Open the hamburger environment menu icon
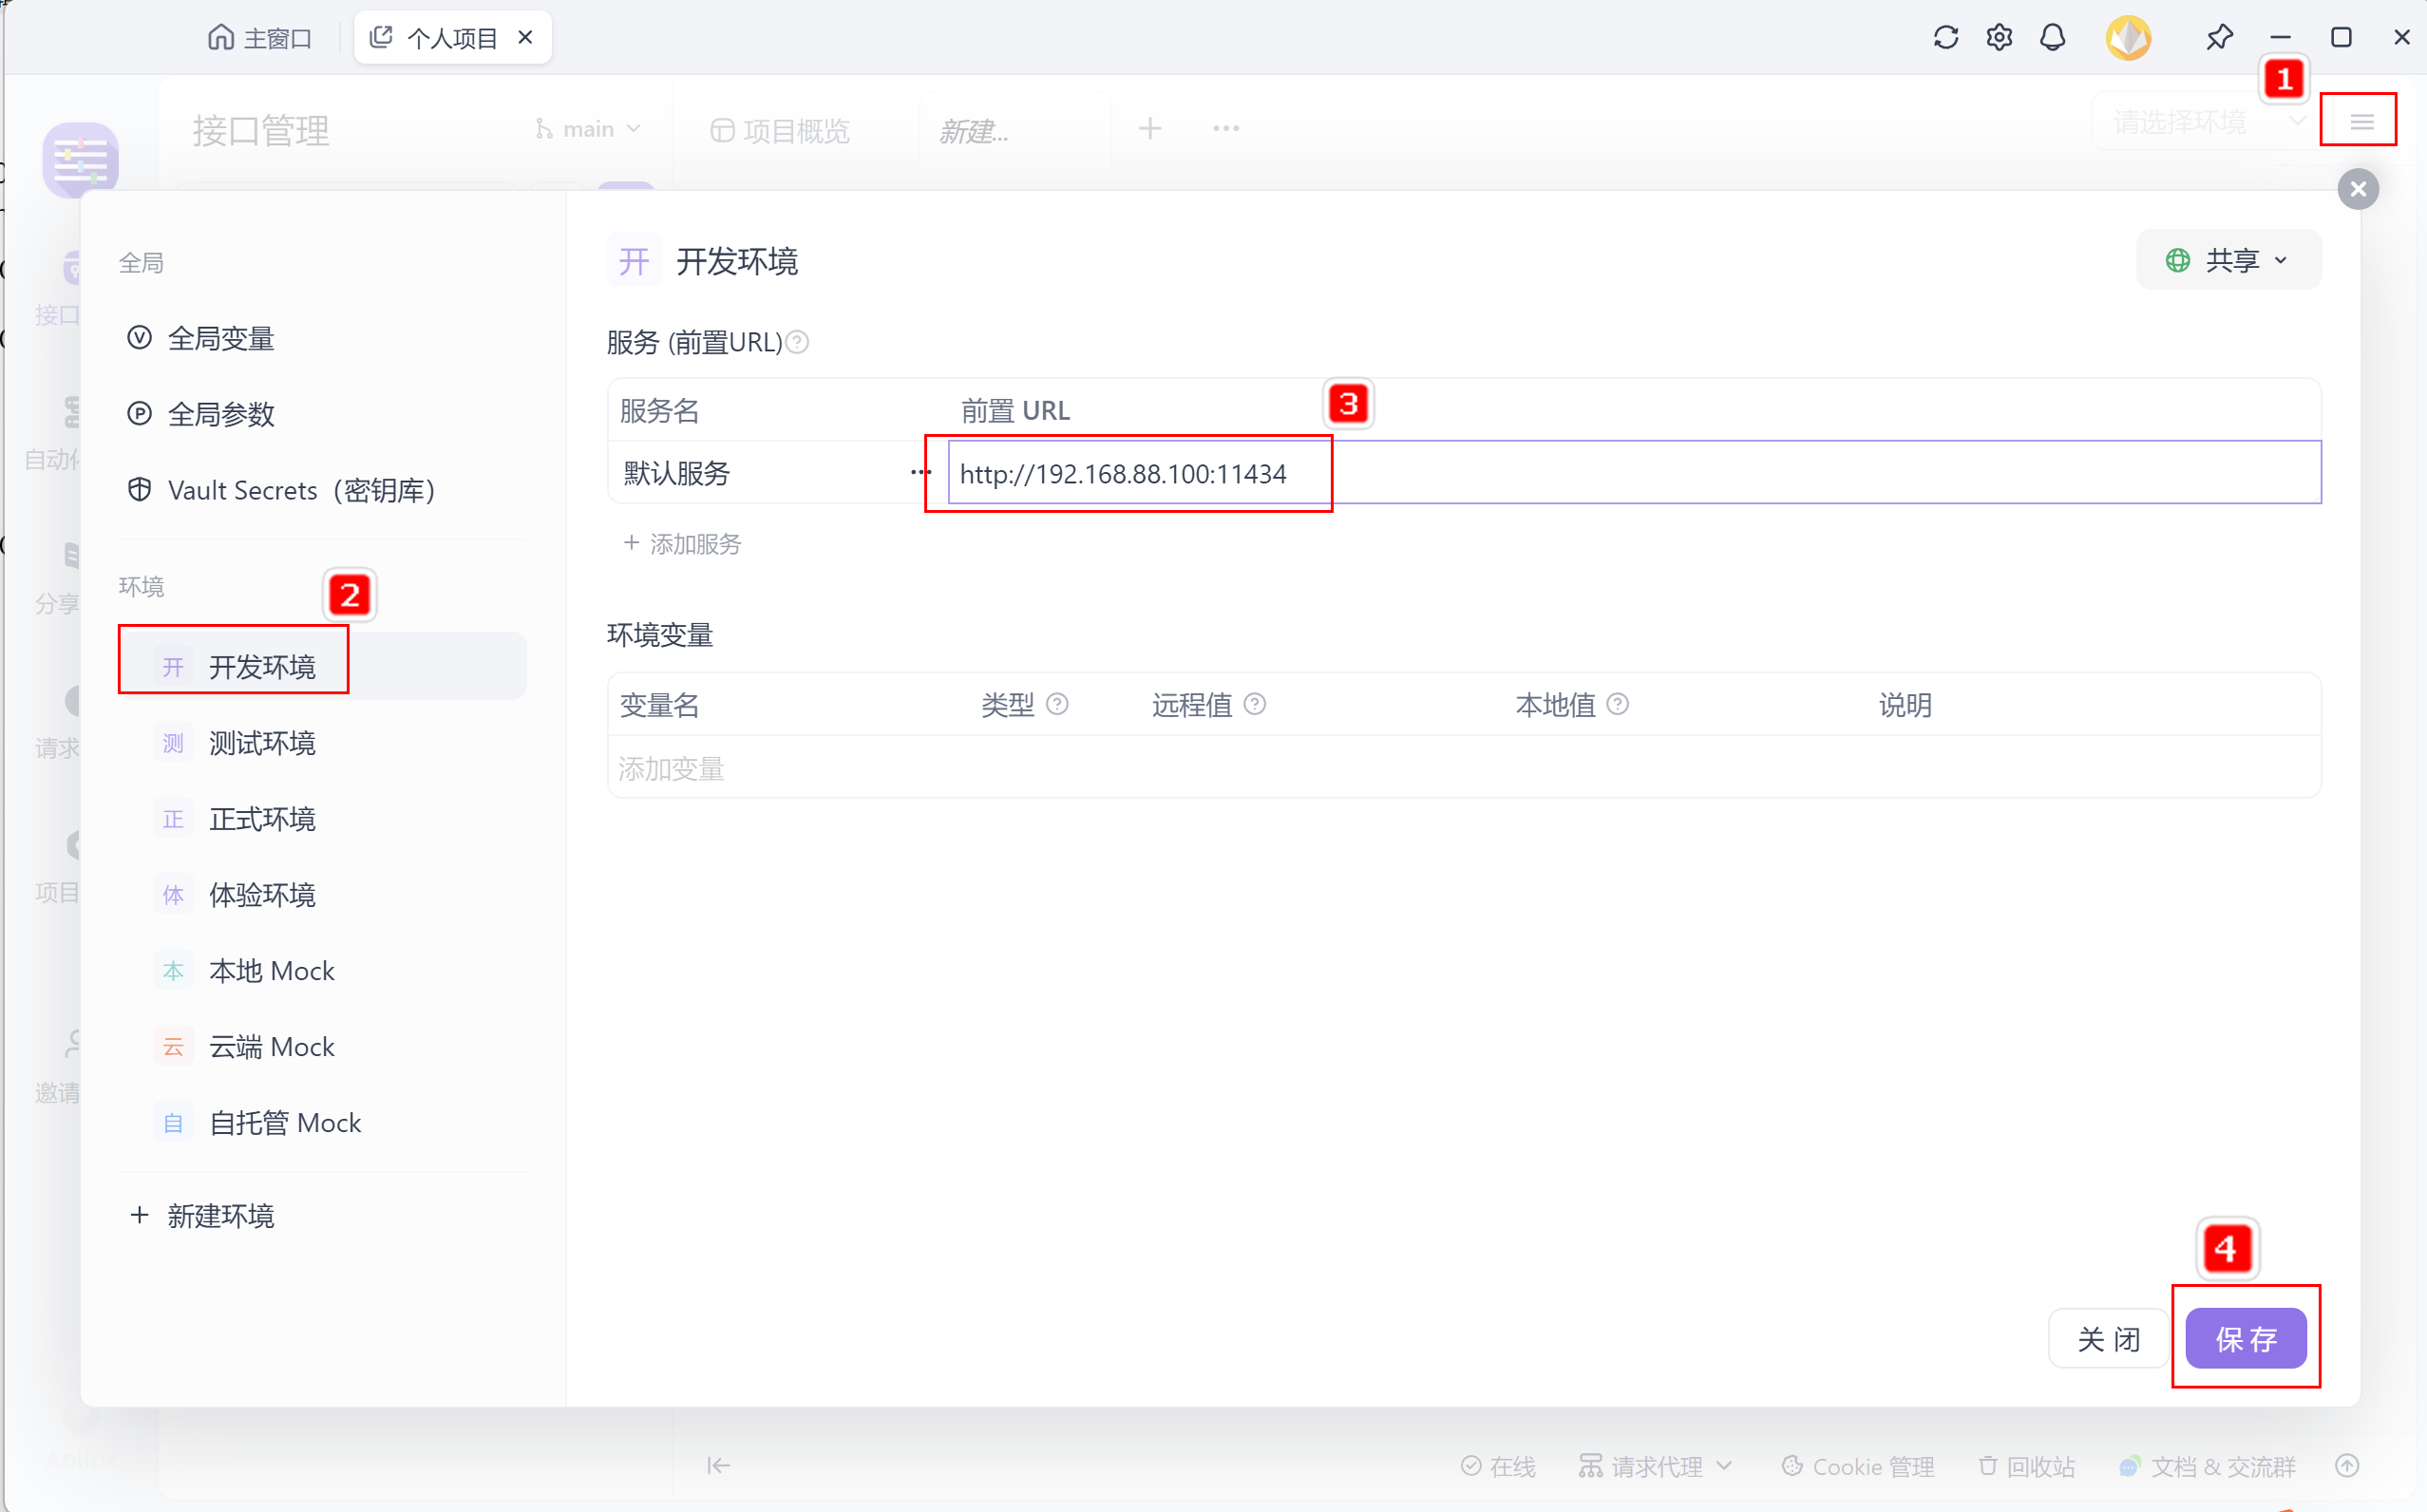 point(2361,122)
